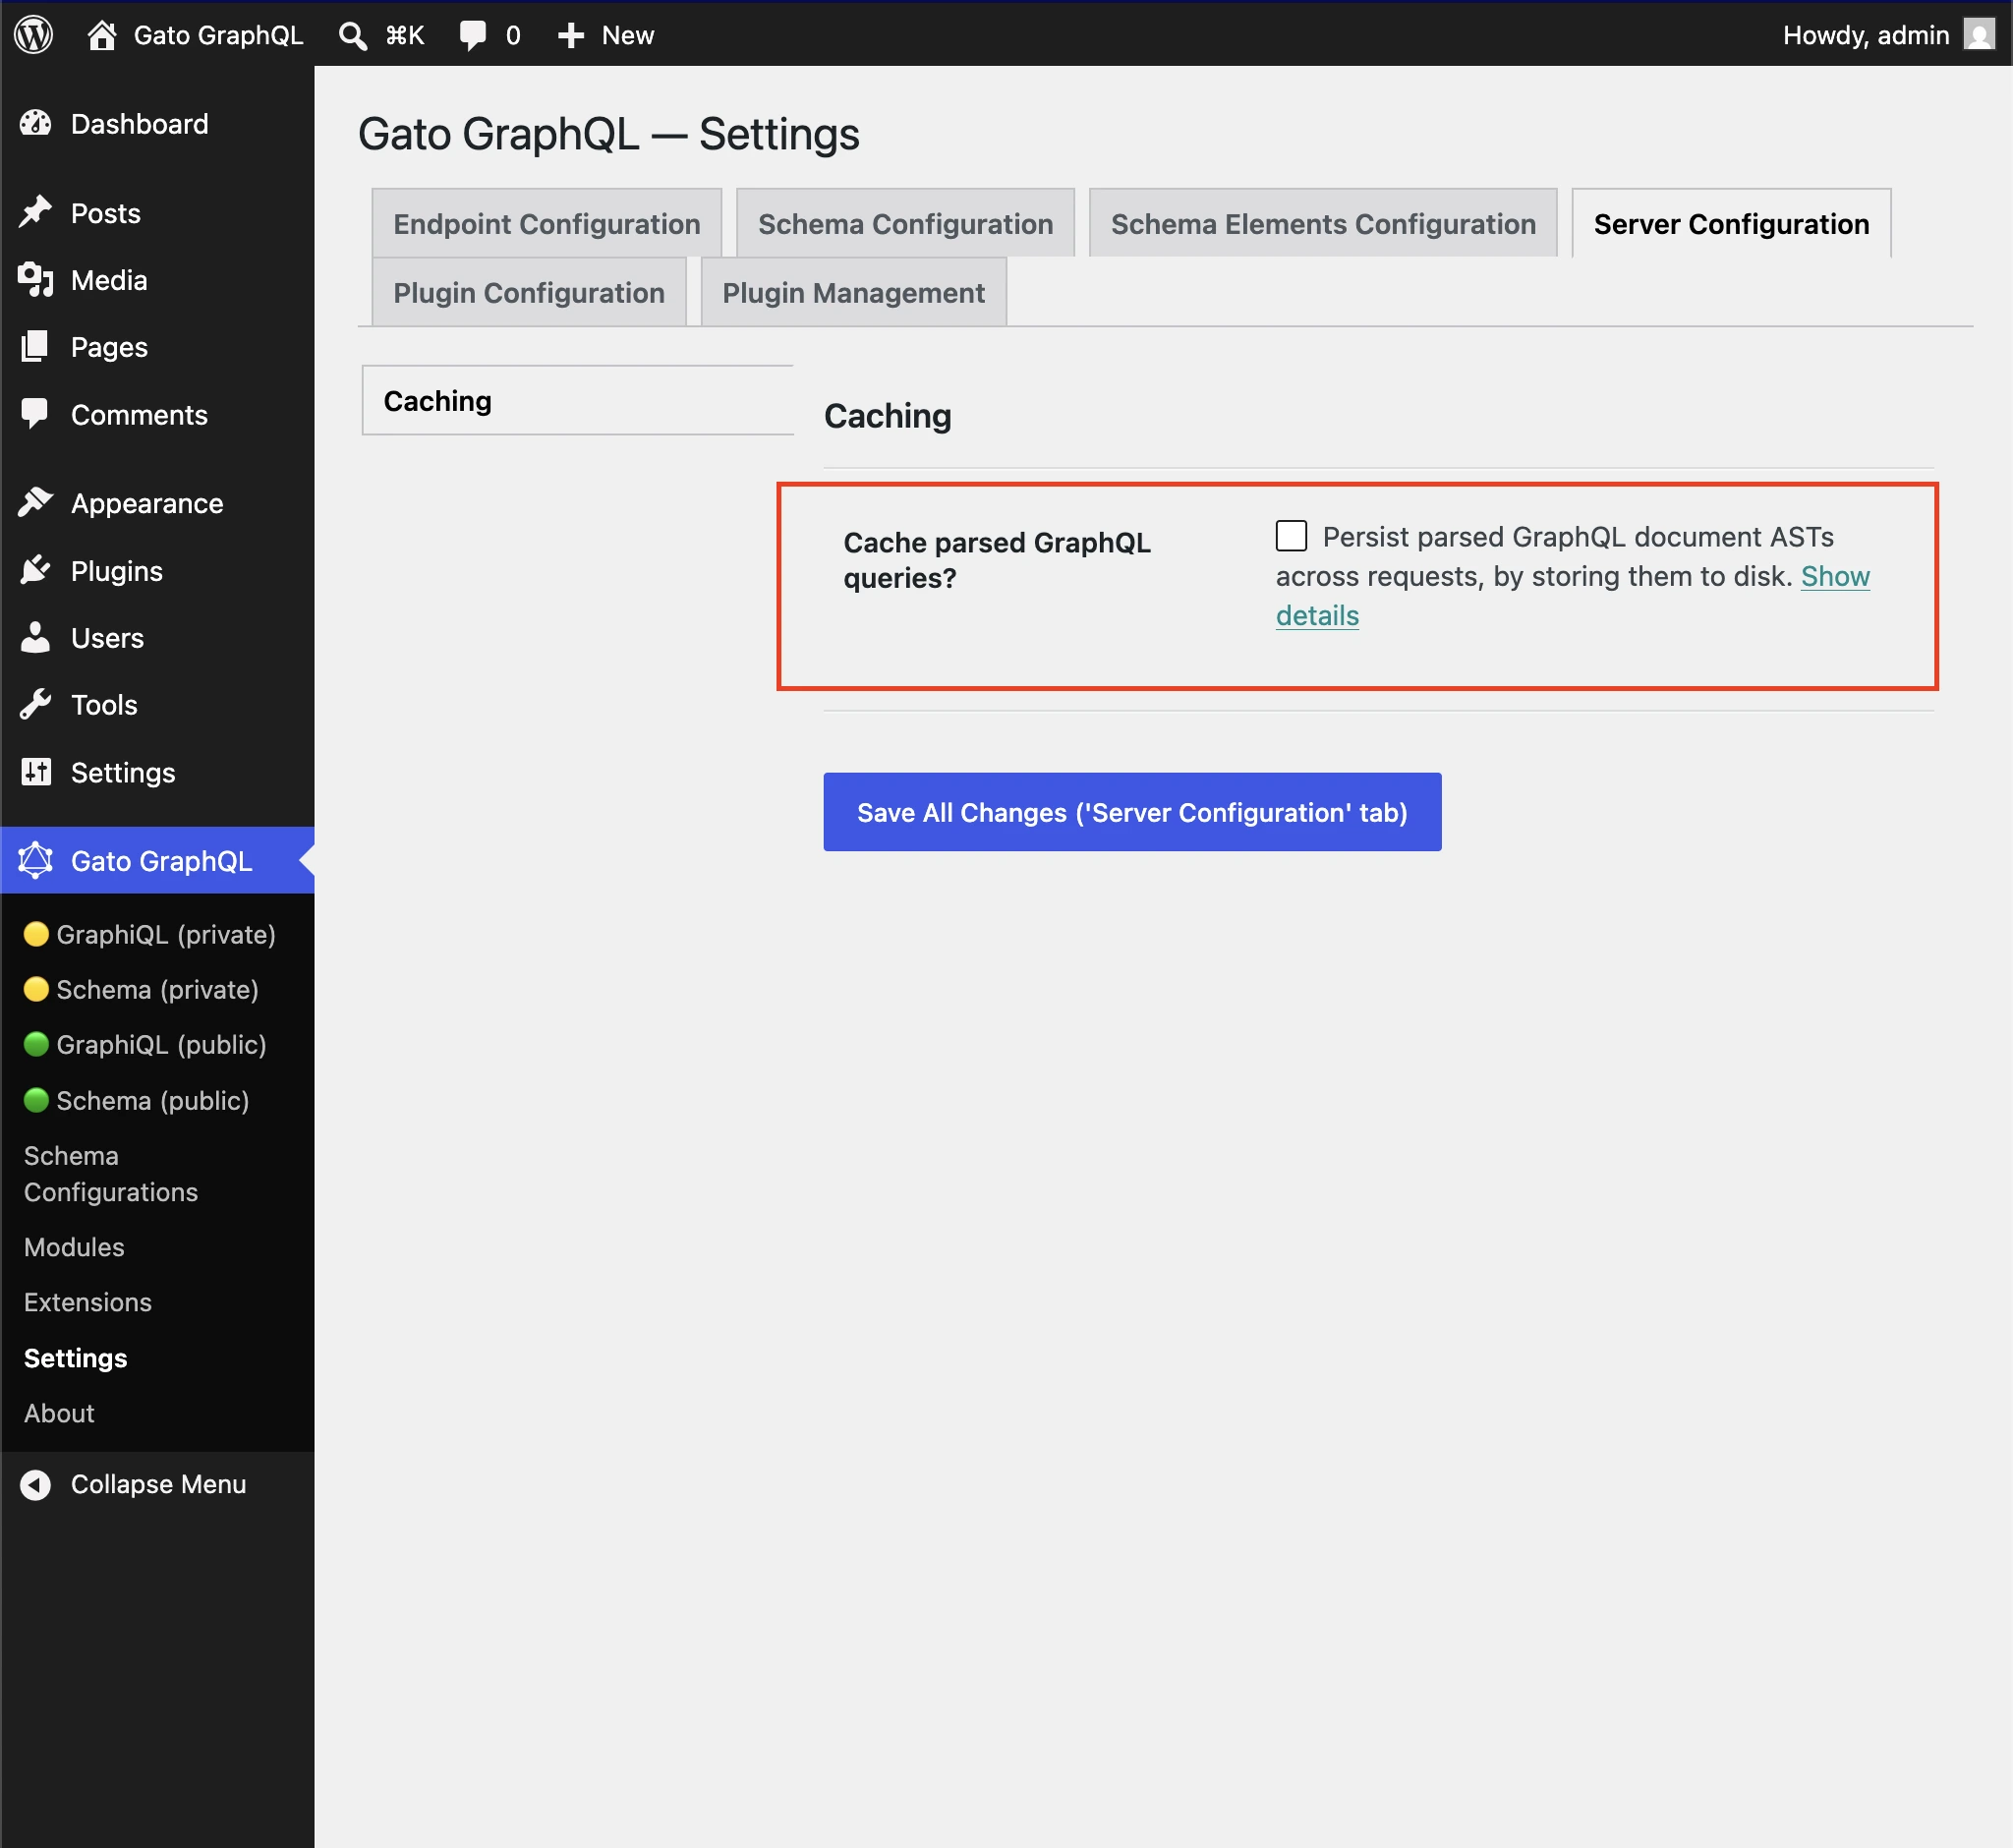
Task: Go to the Extensions submenu item
Action: tap(88, 1302)
